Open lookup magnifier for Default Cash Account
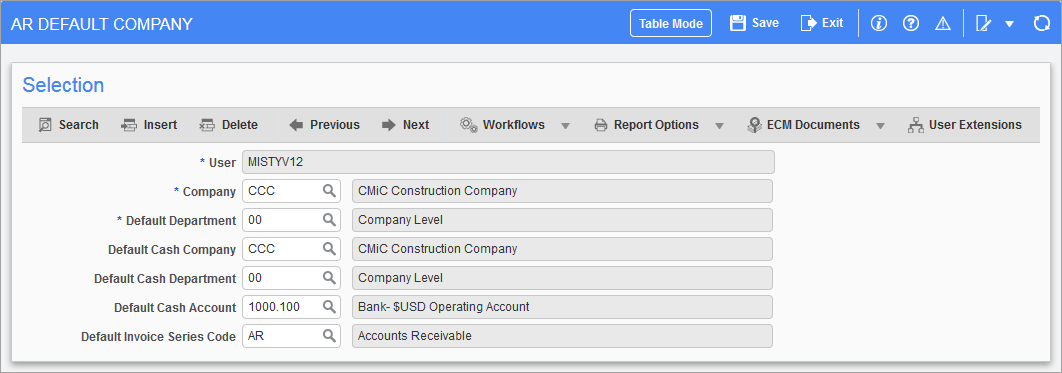 pos(329,307)
